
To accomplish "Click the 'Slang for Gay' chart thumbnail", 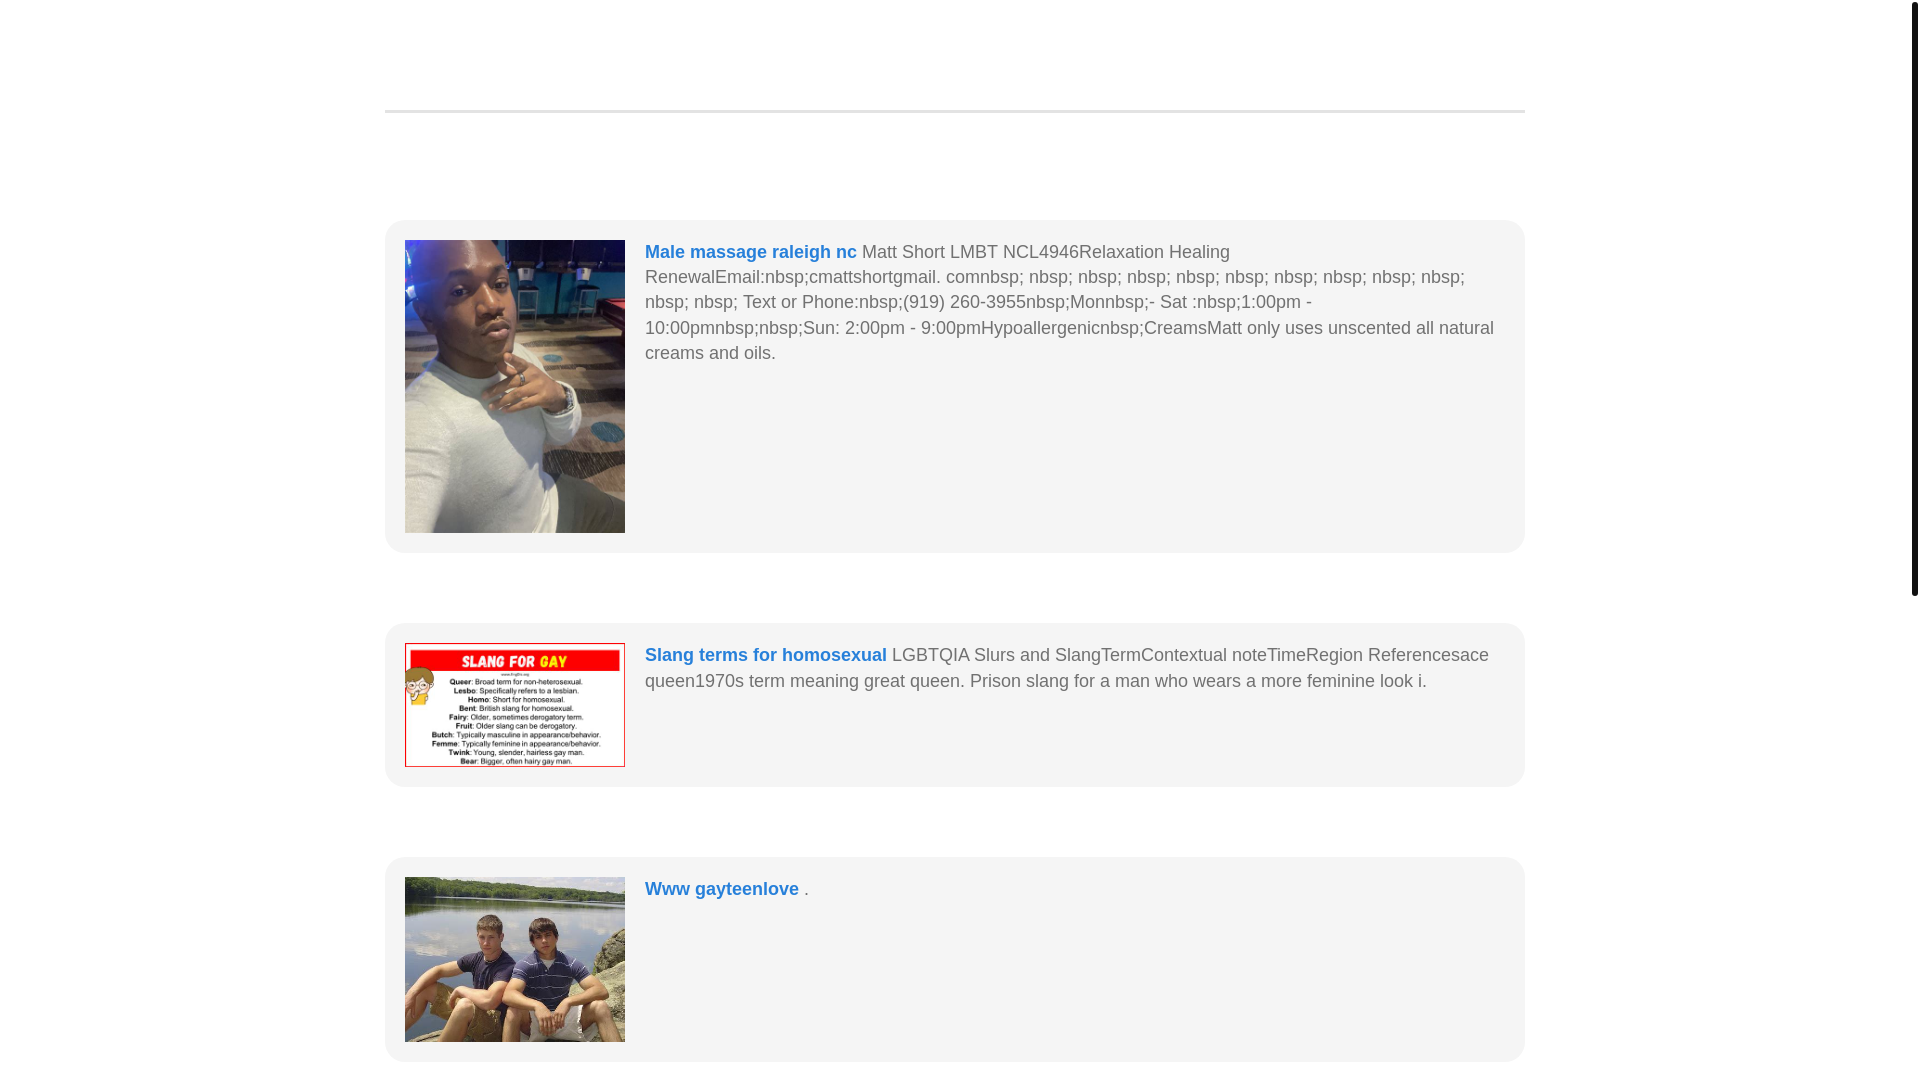I will (515, 705).
